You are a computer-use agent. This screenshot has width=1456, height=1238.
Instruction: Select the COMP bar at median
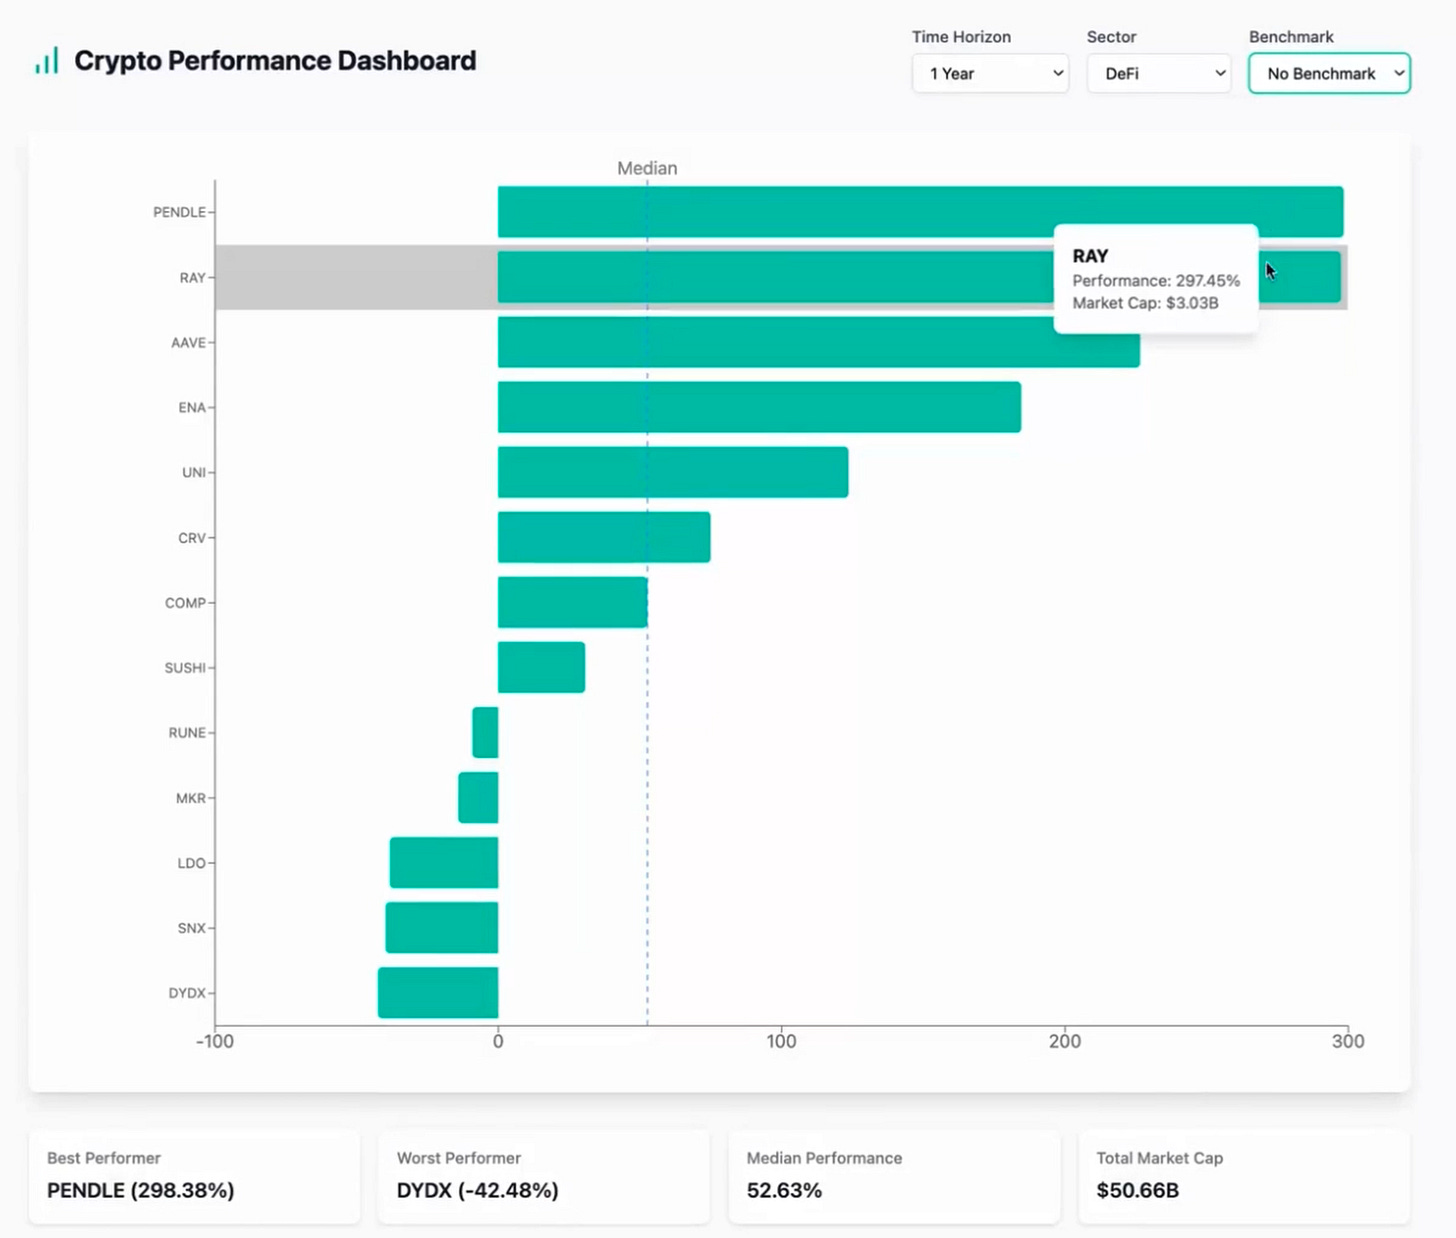[x=572, y=602]
